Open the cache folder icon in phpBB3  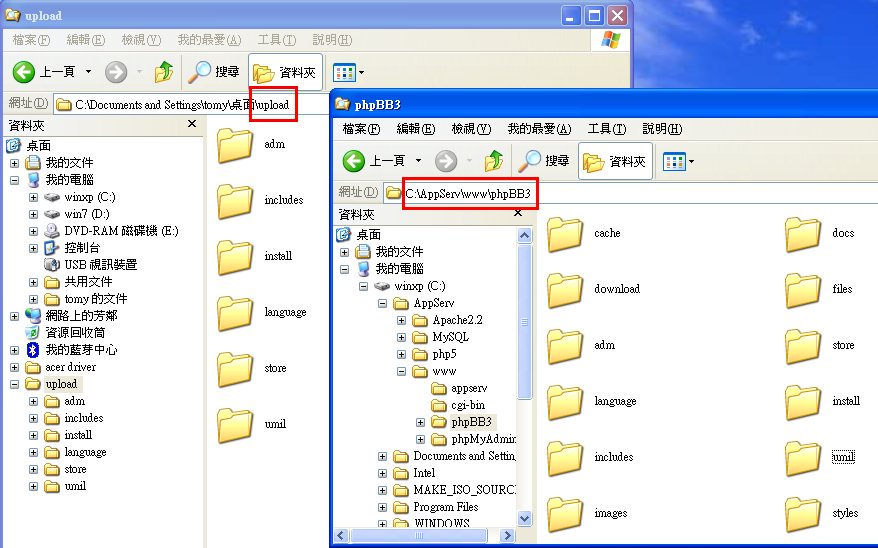click(565, 234)
